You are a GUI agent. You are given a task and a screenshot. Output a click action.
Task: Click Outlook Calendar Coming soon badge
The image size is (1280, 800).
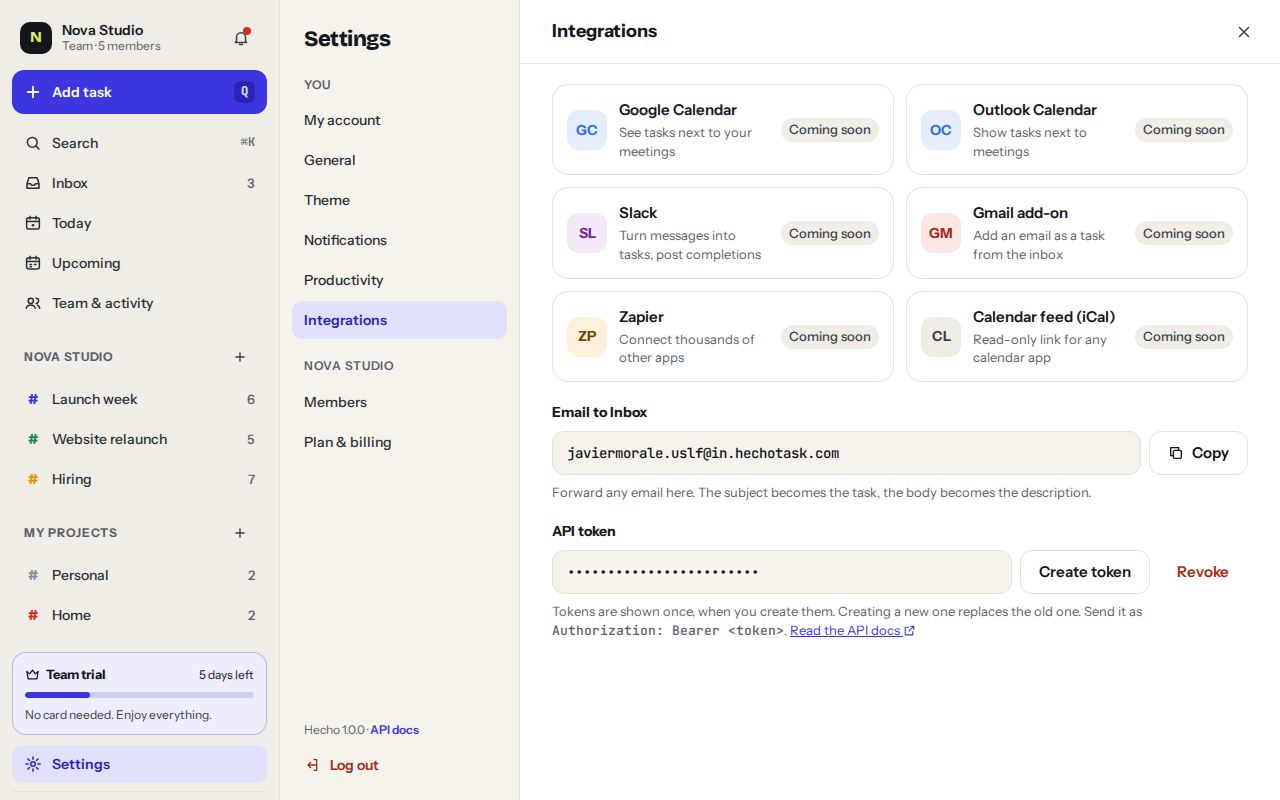coord(1184,130)
